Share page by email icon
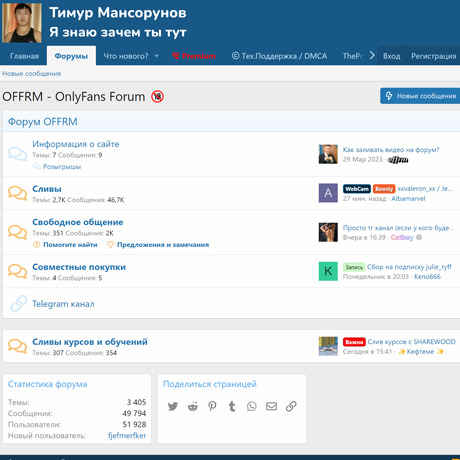Screen dimensions: 460x460 (x=271, y=406)
